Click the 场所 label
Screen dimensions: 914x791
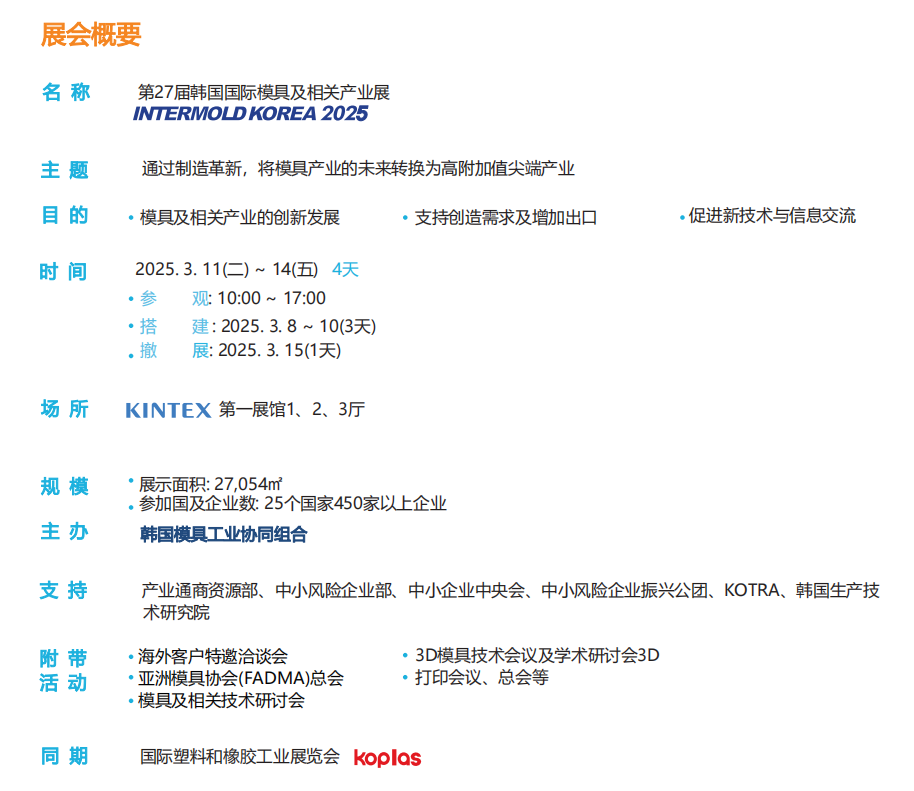65,409
